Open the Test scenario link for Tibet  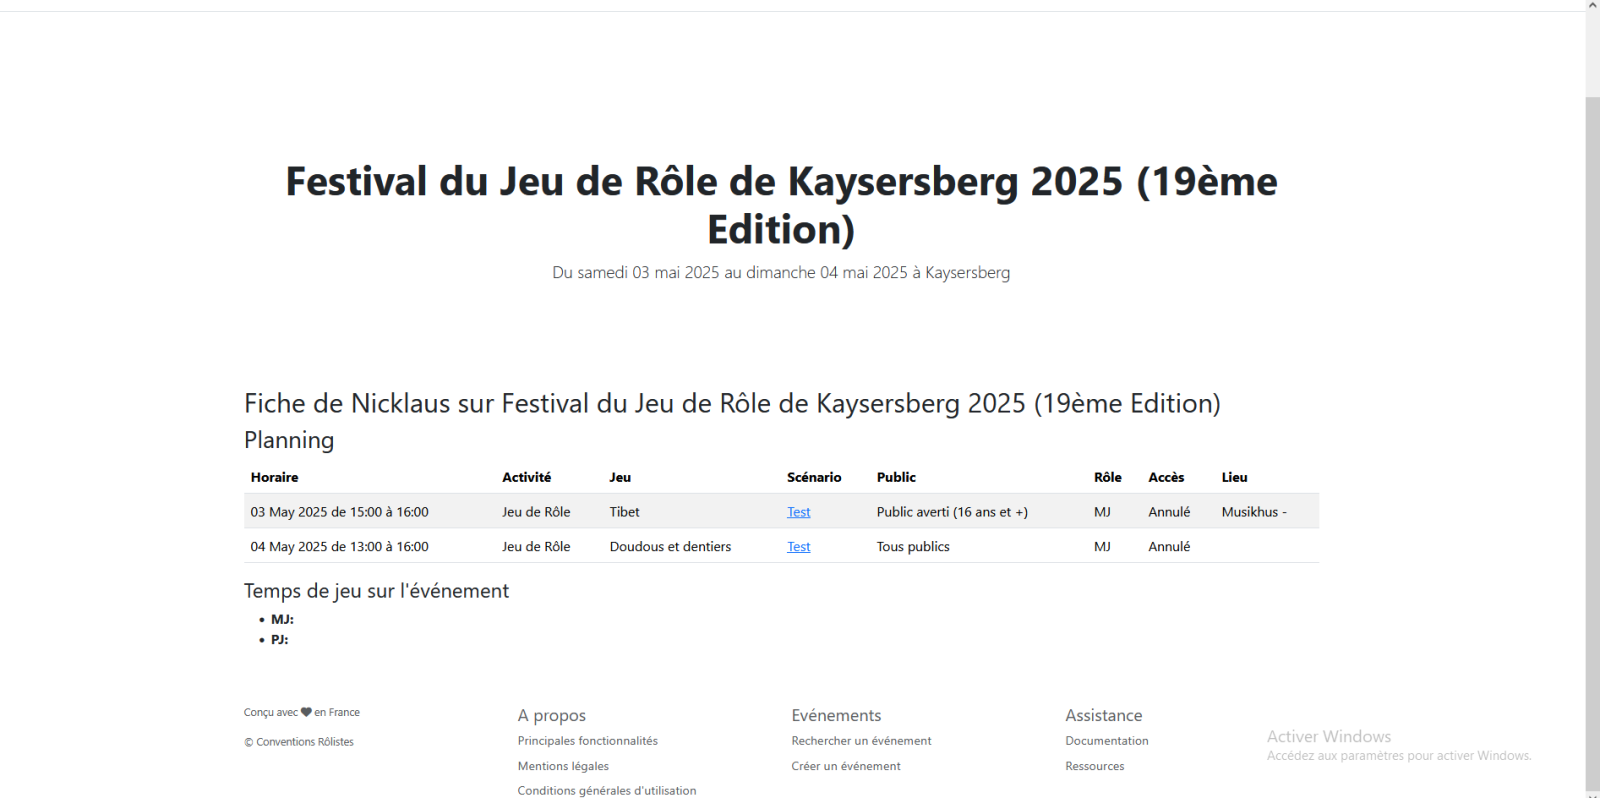point(798,512)
